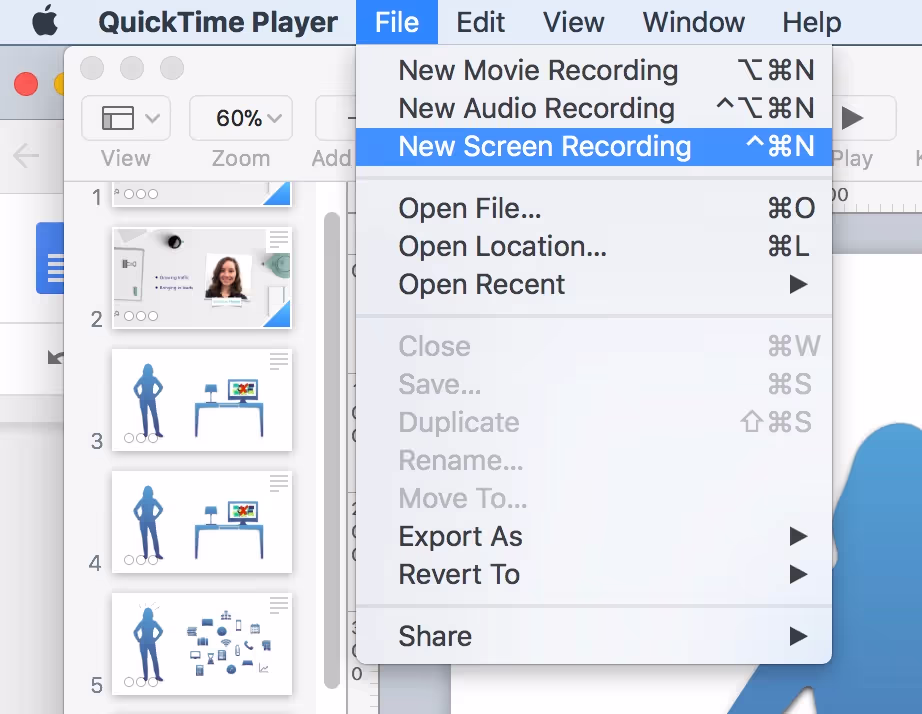922x714 pixels.
Task: Expand the Share submenu
Action: [594, 636]
